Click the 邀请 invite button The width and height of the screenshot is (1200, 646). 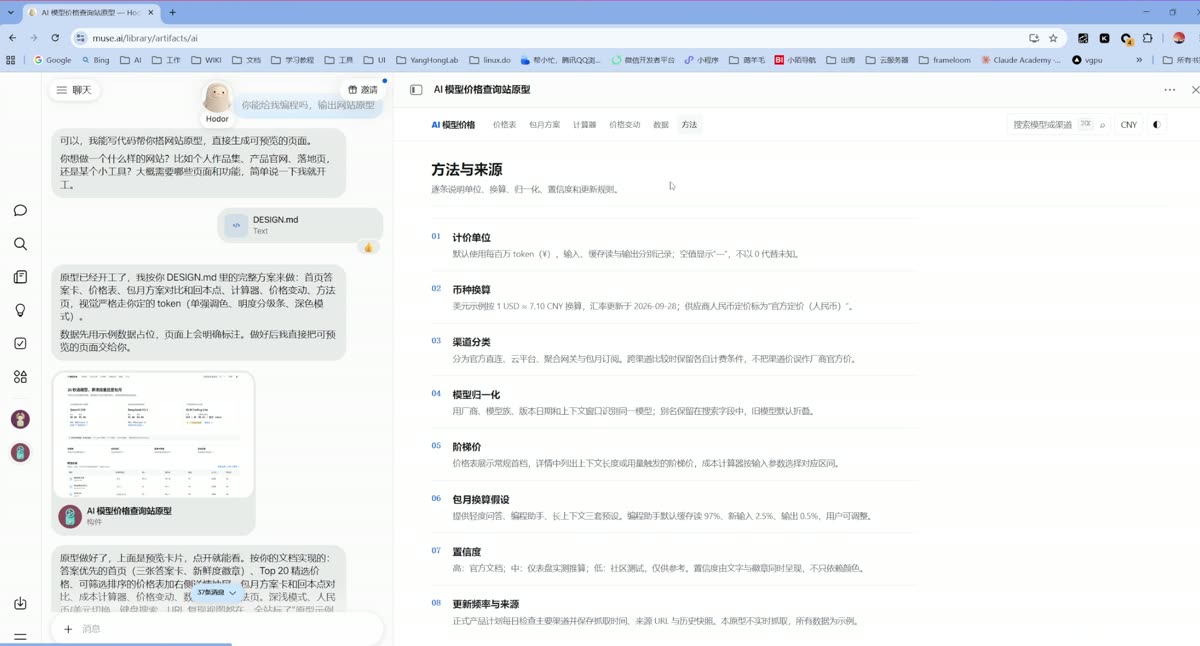(x=363, y=90)
